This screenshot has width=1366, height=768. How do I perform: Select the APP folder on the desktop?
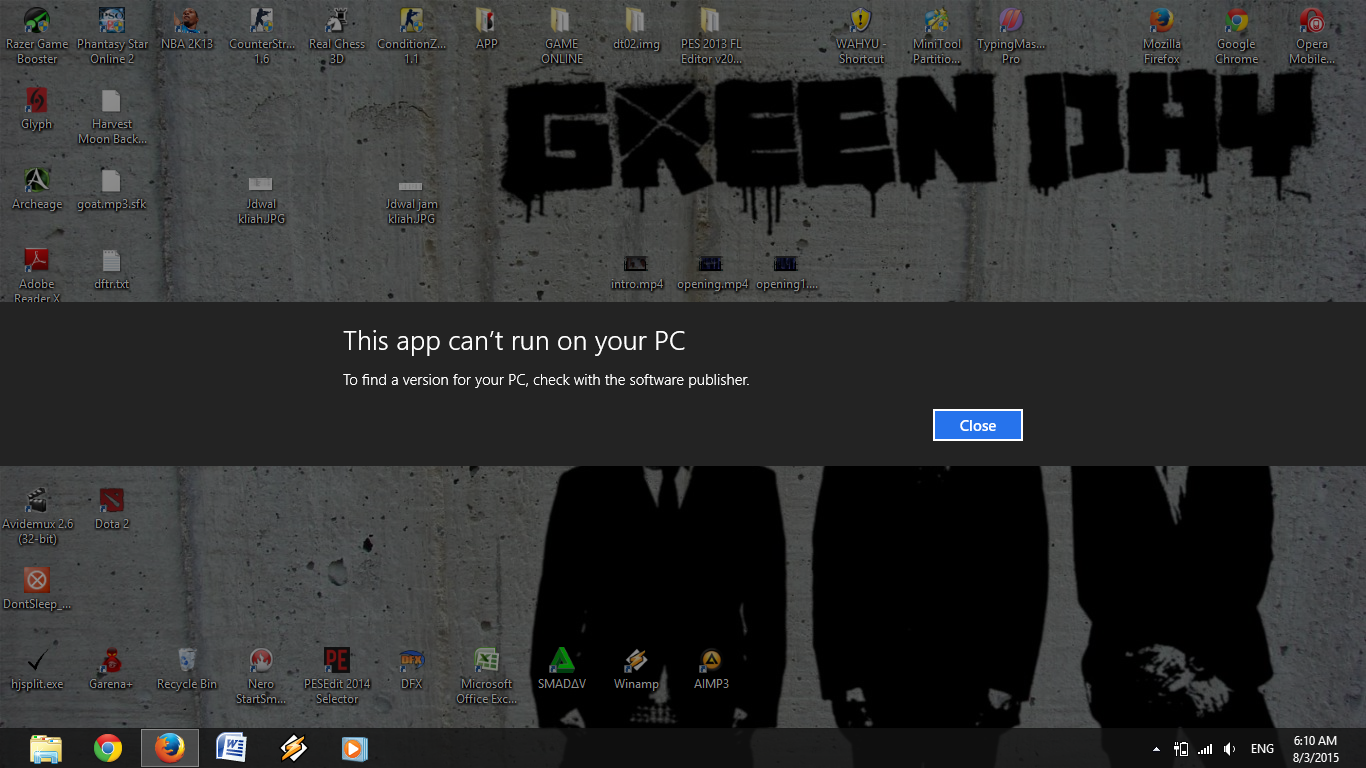pos(486,29)
